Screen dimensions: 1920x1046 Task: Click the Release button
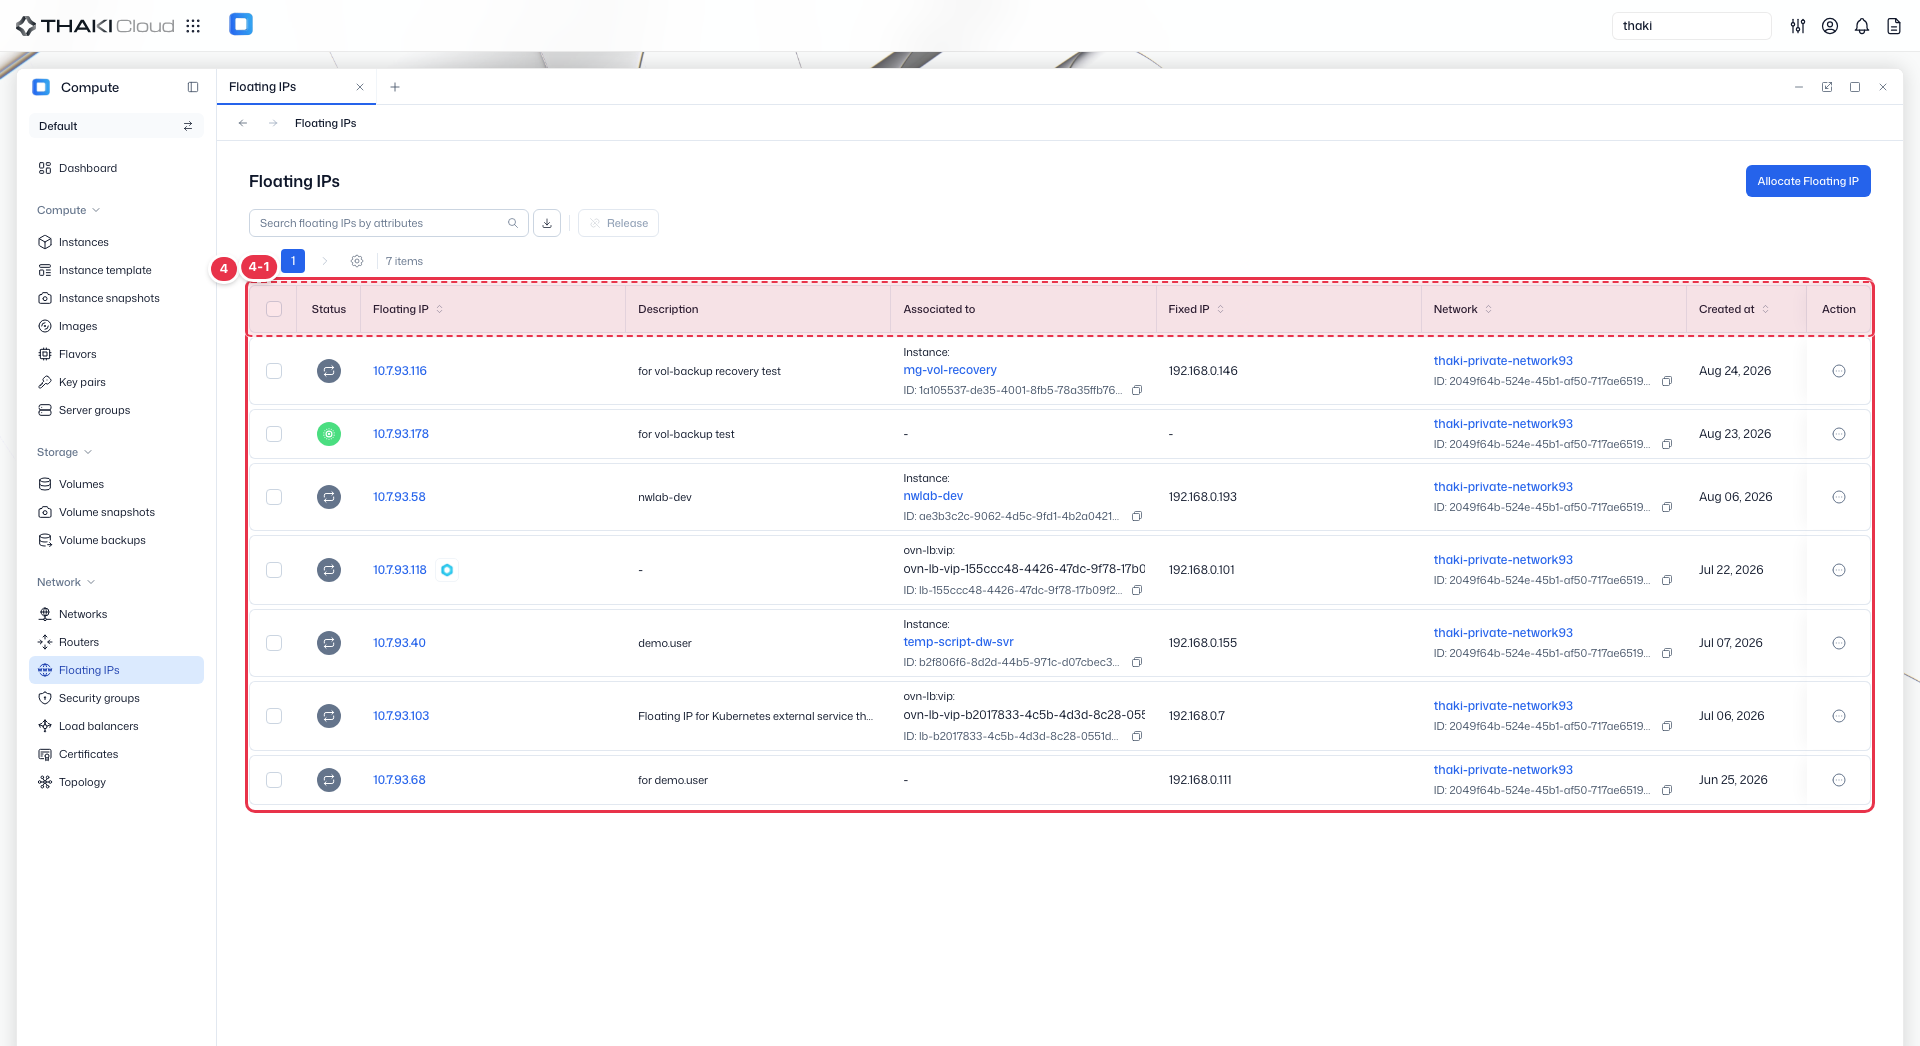click(x=619, y=223)
